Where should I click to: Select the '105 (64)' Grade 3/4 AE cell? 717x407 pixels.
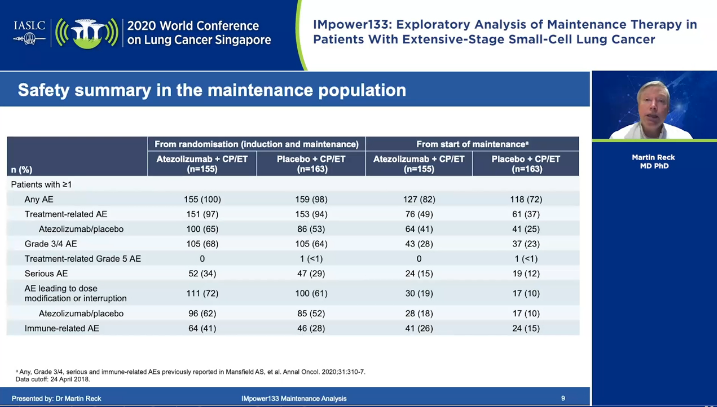311,244
